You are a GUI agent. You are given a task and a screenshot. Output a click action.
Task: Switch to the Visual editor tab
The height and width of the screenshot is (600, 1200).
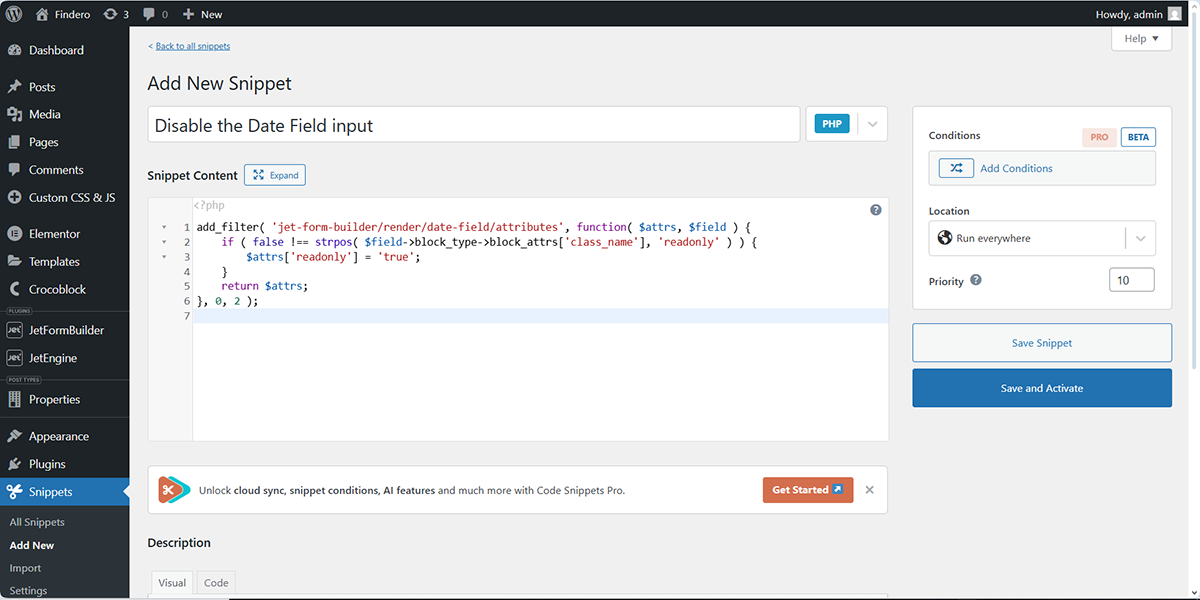pyautogui.click(x=172, y=583)
